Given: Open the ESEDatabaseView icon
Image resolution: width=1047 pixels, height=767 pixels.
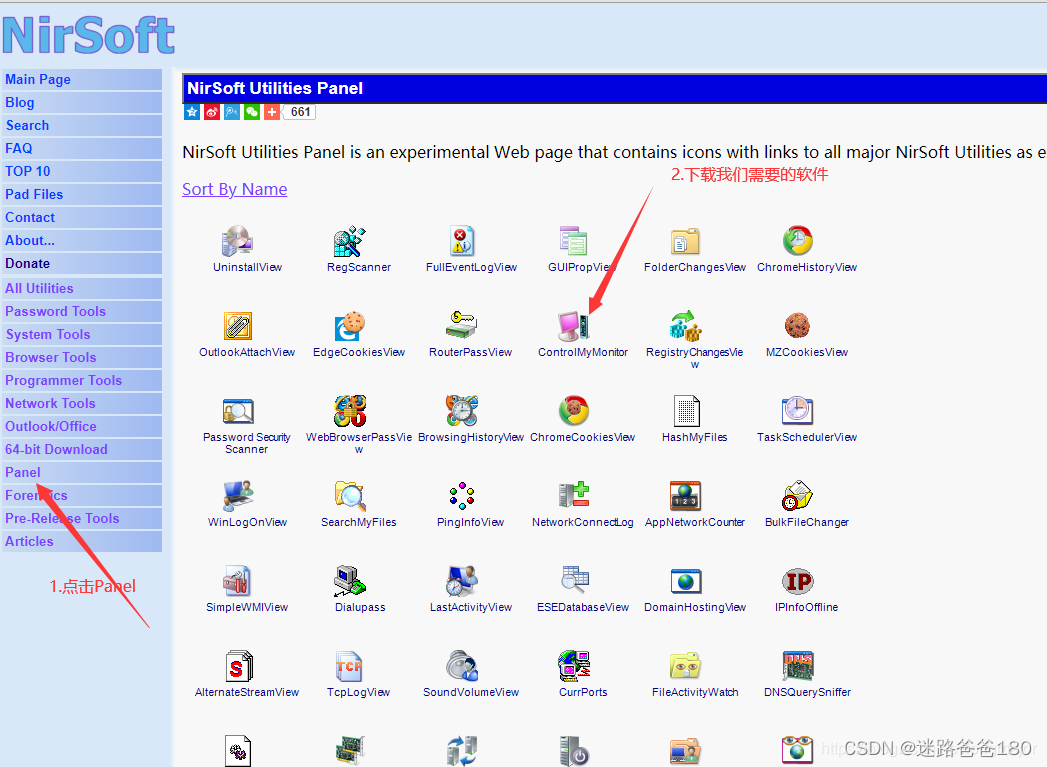Looking at the screenshot, I should 574,581.
